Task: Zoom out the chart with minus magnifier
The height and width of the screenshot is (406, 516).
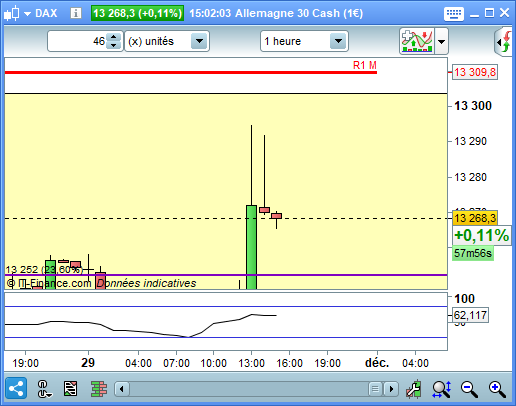Action: (x=469, y=389)
